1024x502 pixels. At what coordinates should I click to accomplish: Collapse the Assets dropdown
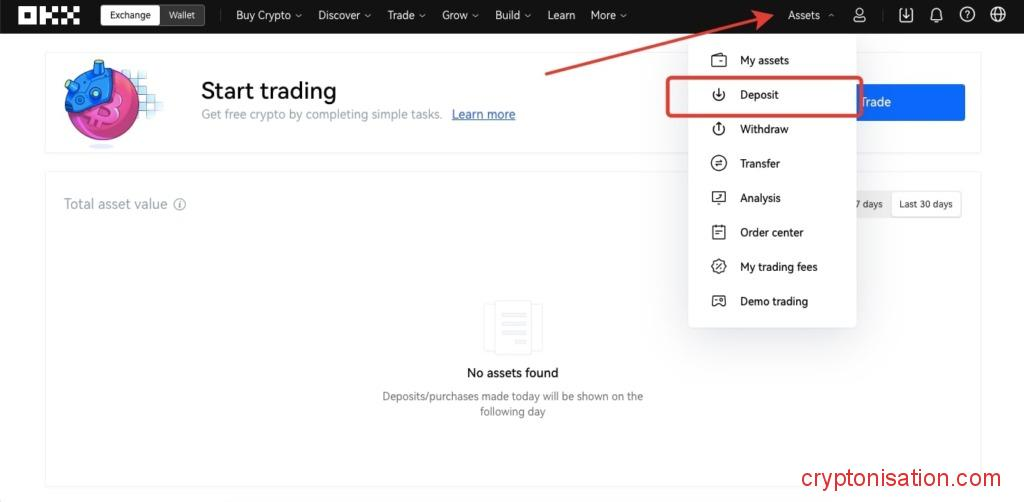pos(811,16)
